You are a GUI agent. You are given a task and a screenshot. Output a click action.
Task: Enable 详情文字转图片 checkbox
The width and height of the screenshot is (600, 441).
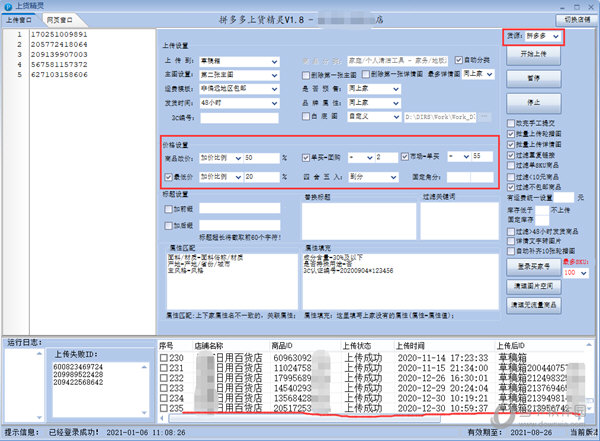tap(510, 241)
